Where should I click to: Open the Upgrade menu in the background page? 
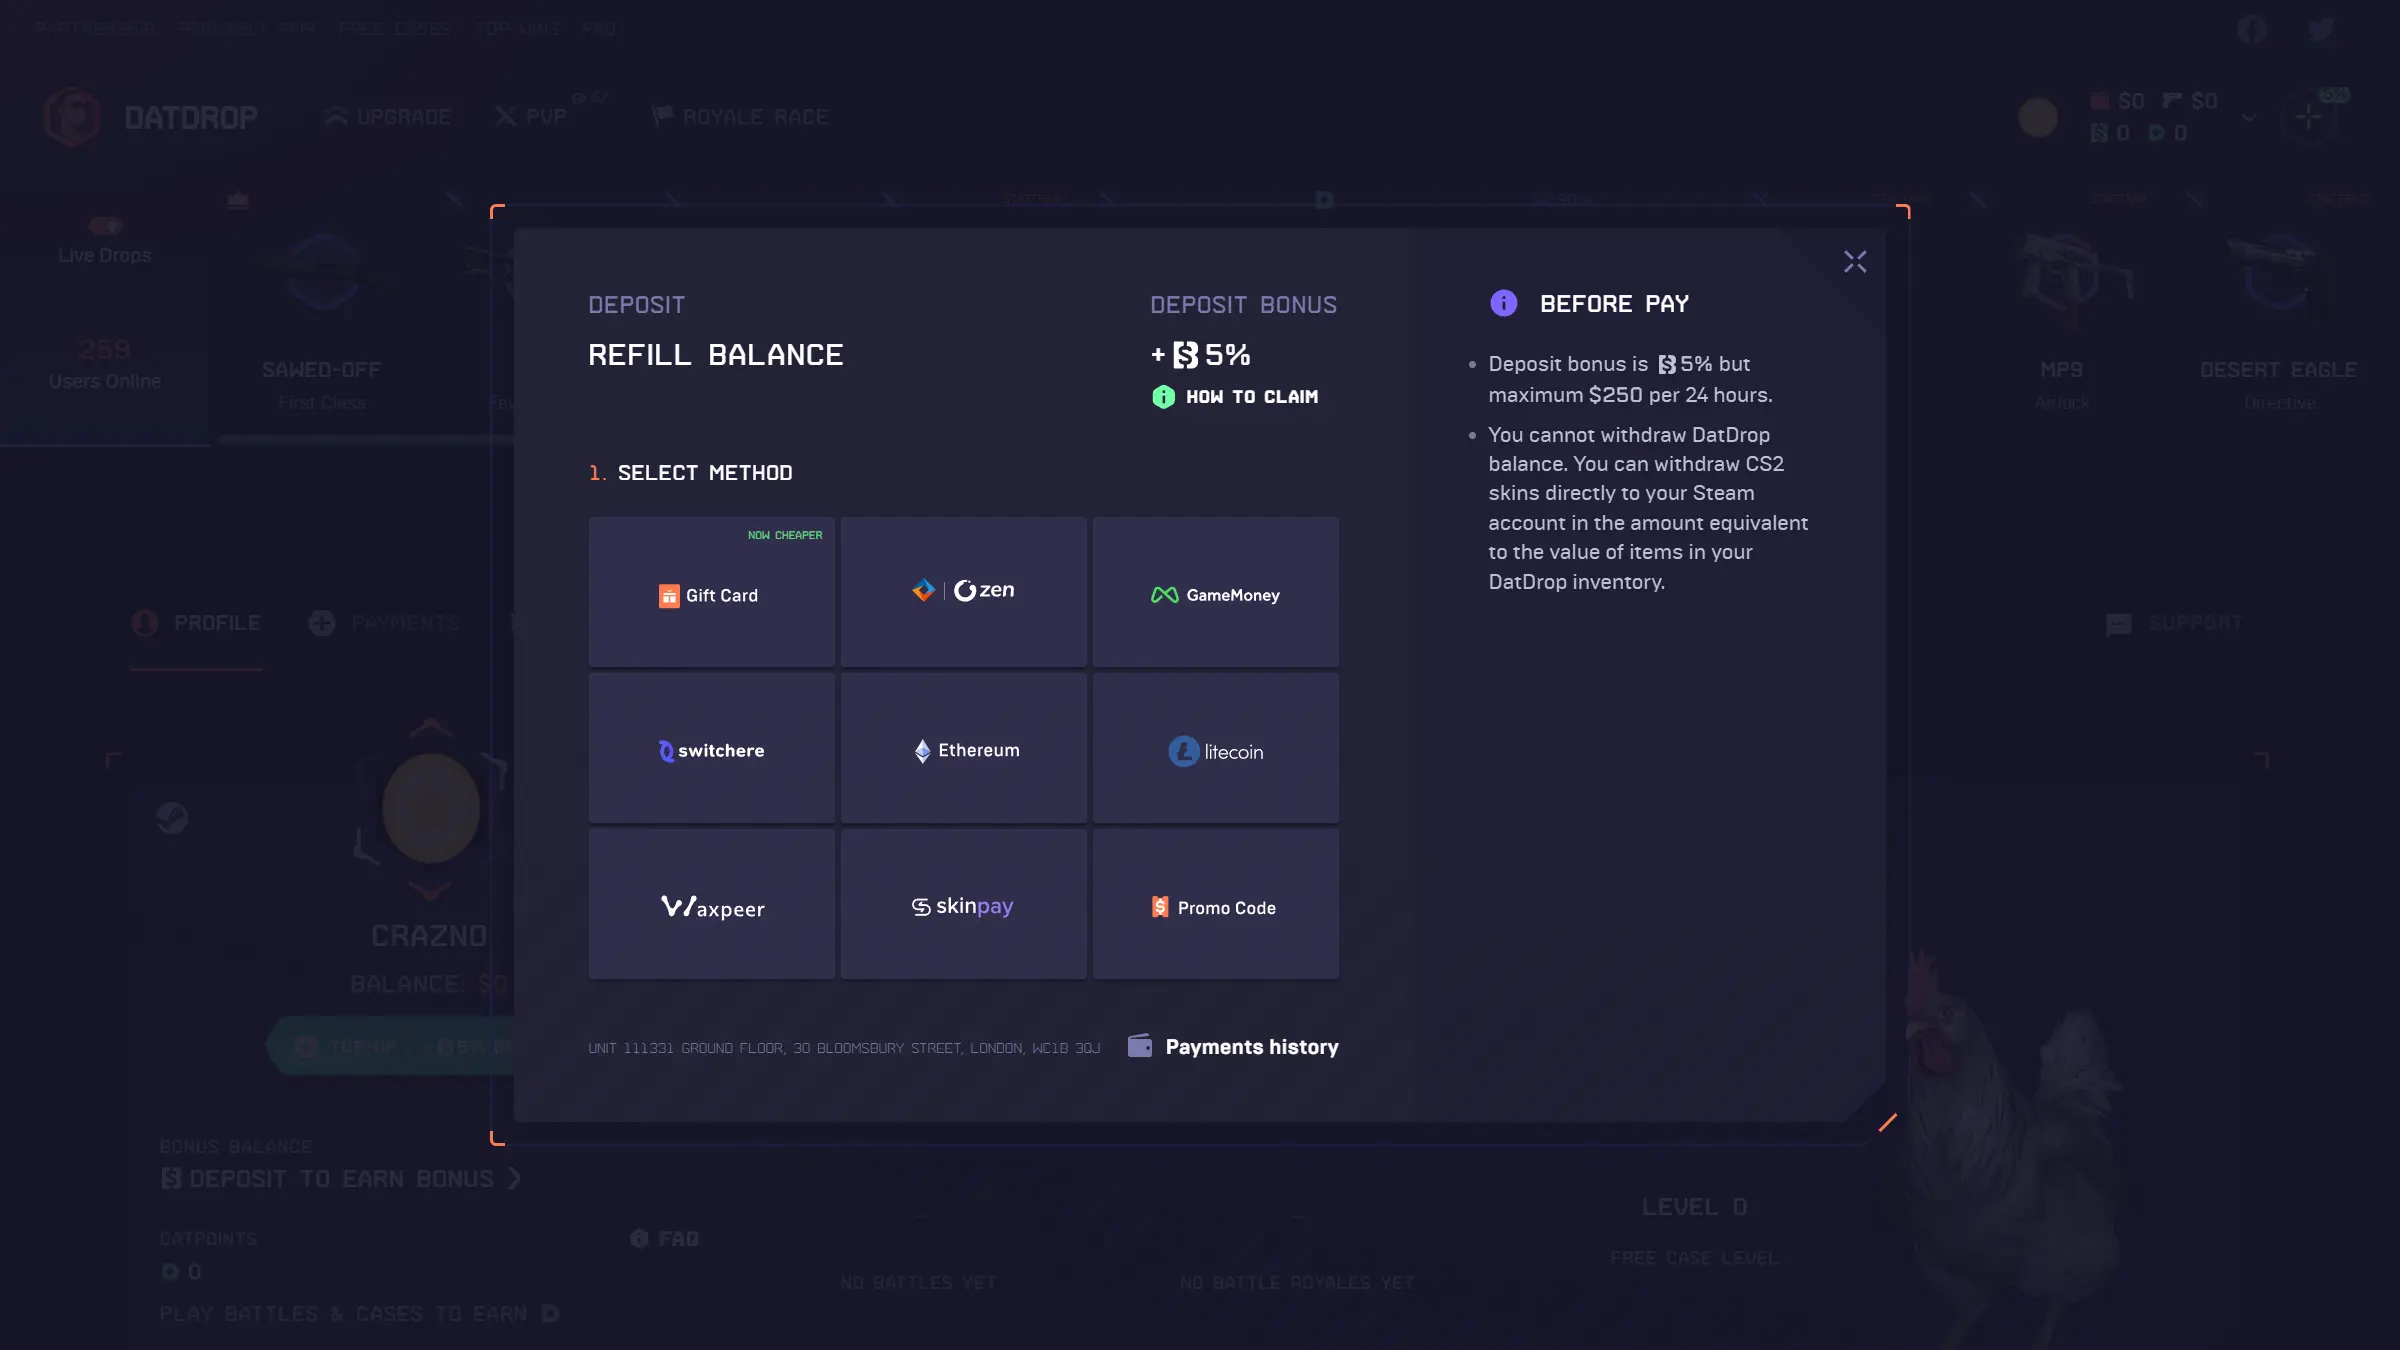click(388, 117)
